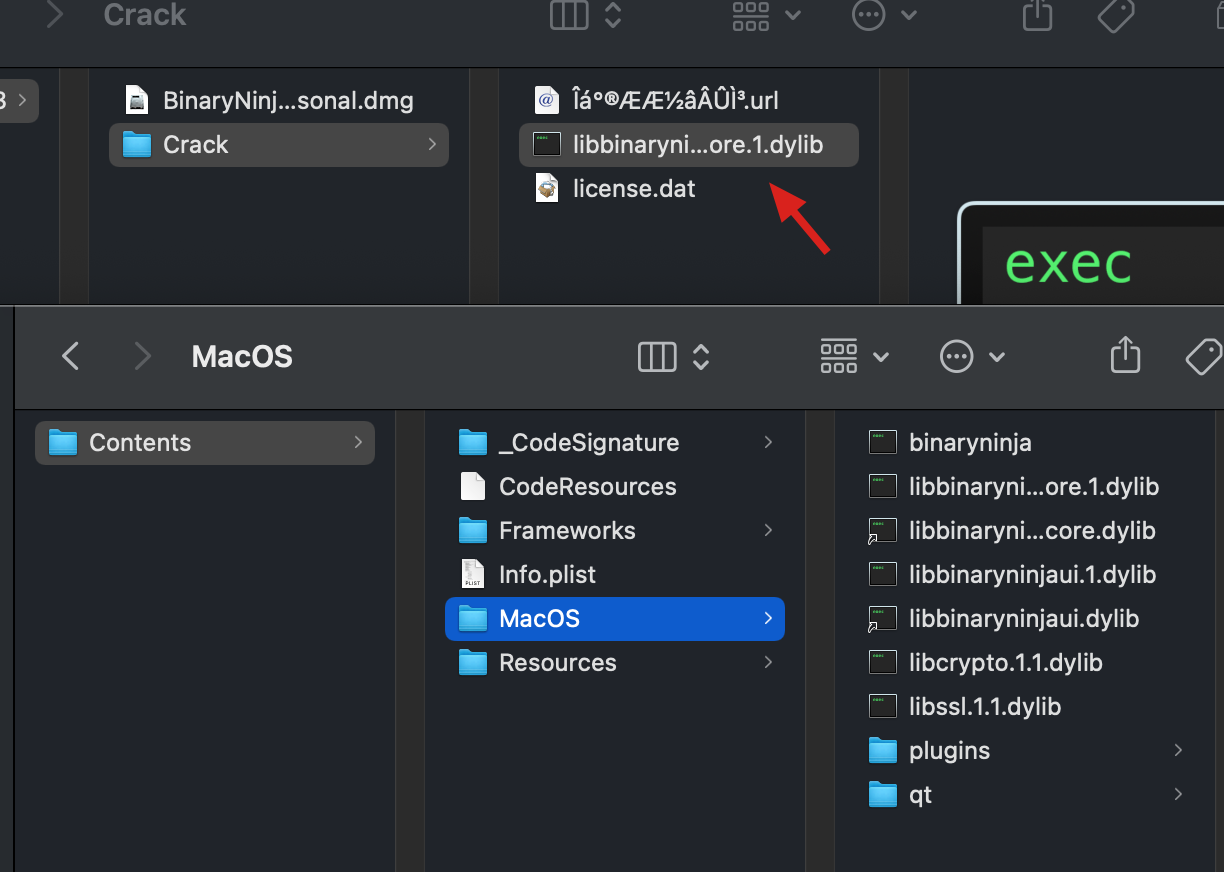This screenshot has height=872, width=1224.
Task: Expand Frameworks folder chevron
Action: click(x=768, y=530)
